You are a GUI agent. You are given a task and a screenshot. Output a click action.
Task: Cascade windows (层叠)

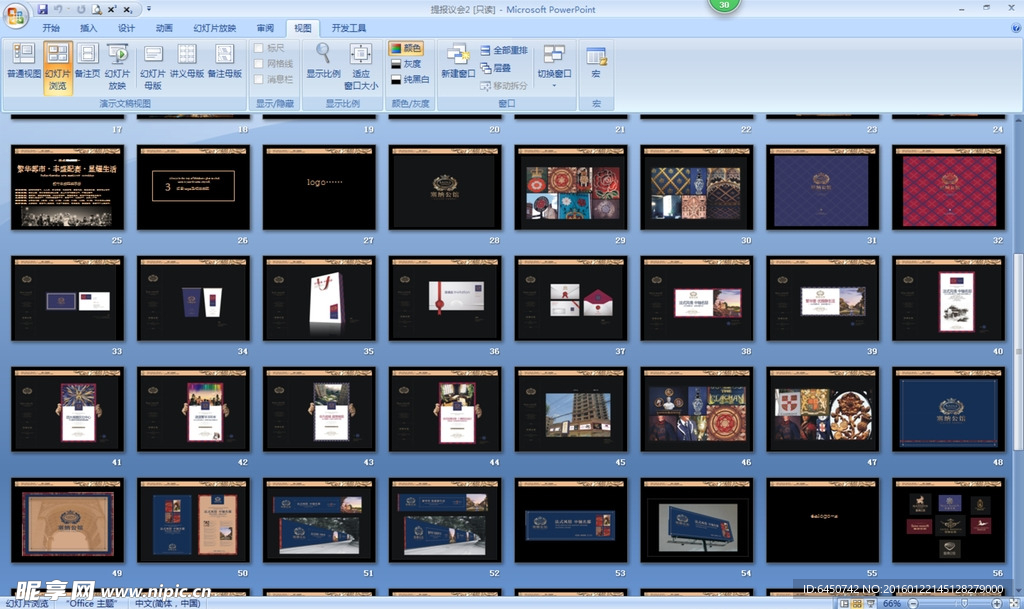coord(496,68)
